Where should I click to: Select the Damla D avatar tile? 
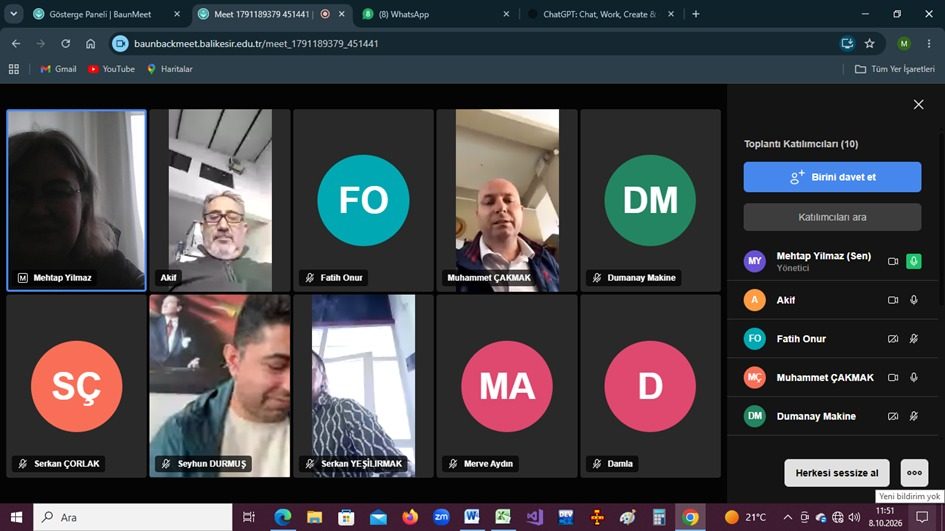(x=650, y=386)
